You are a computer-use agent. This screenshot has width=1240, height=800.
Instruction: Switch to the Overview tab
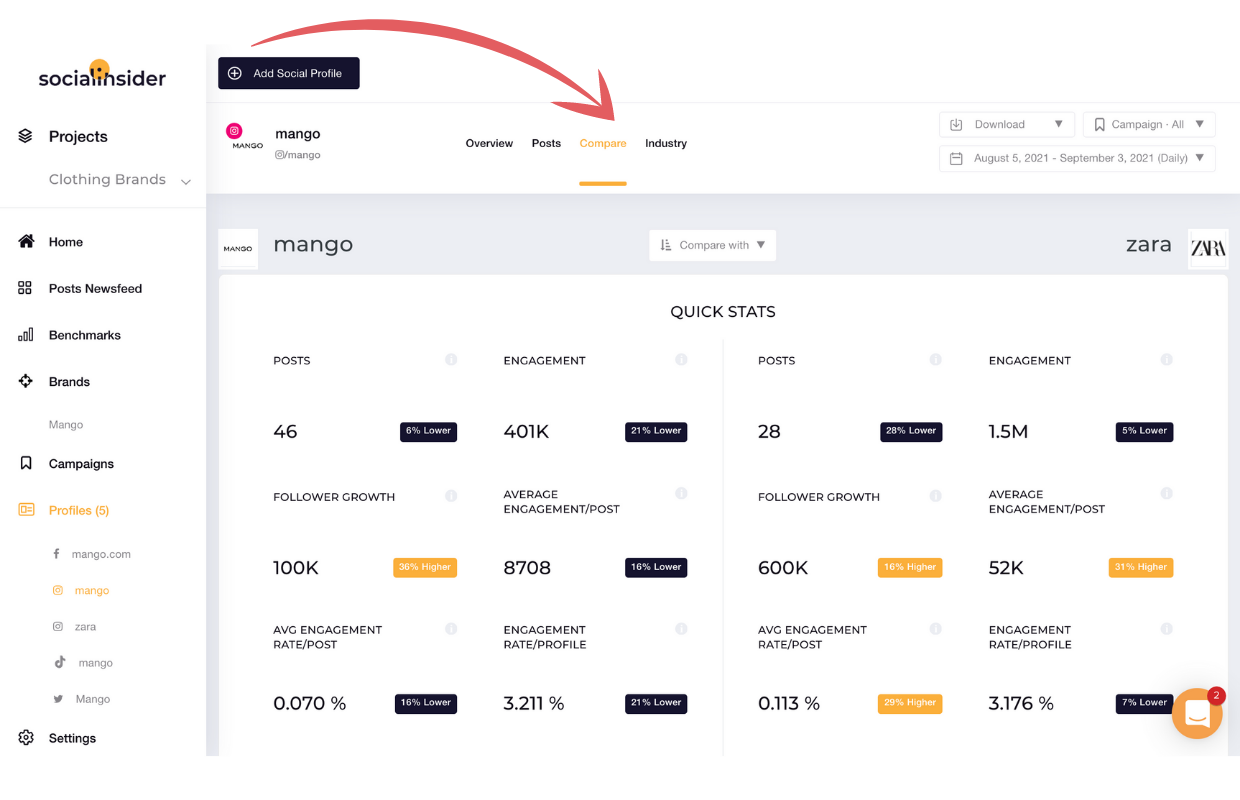[x=489, y=144]
